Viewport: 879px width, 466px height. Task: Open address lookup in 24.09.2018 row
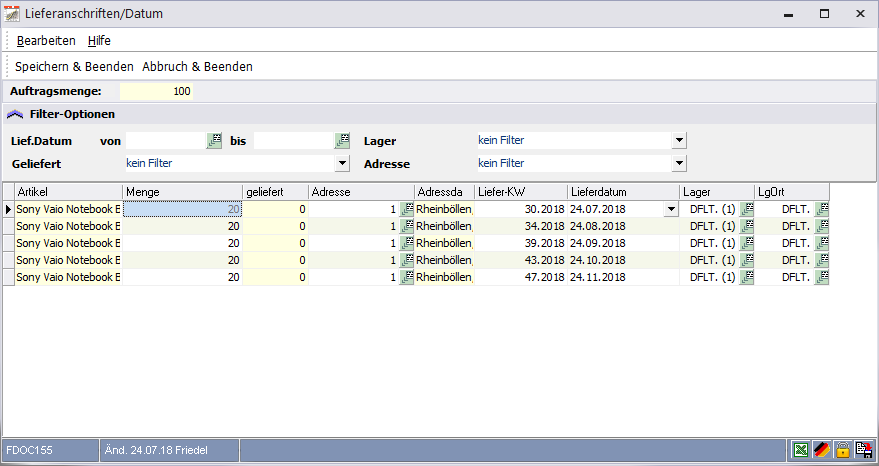point(406,243)
